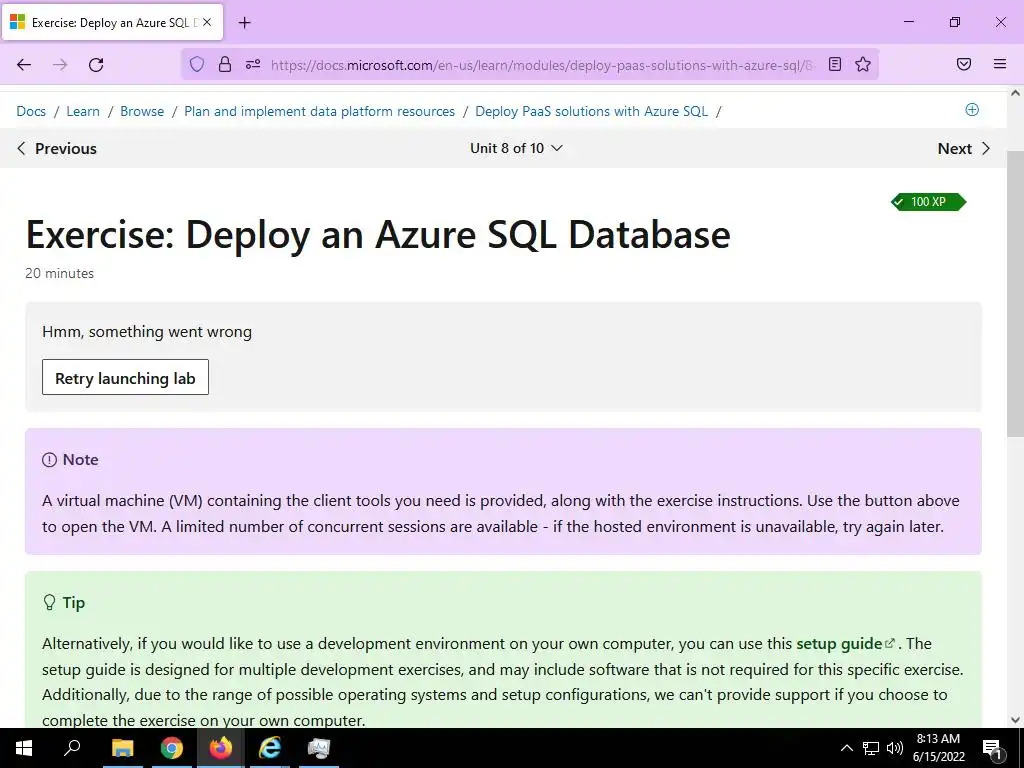Launch Google Chrome from taskbar
The image size is (1024, 768).
tap(172, 748)
